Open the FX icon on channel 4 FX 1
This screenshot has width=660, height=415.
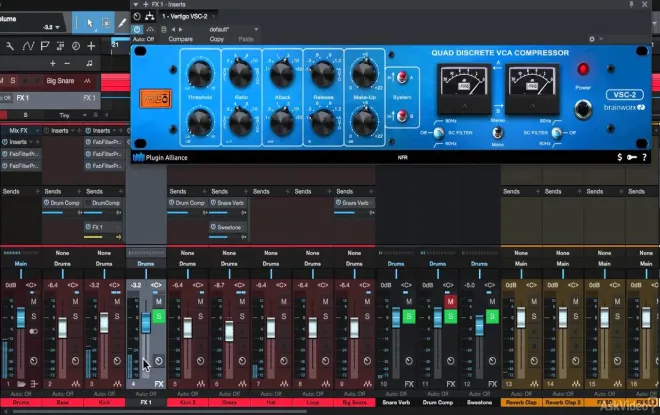coord(159,384)
